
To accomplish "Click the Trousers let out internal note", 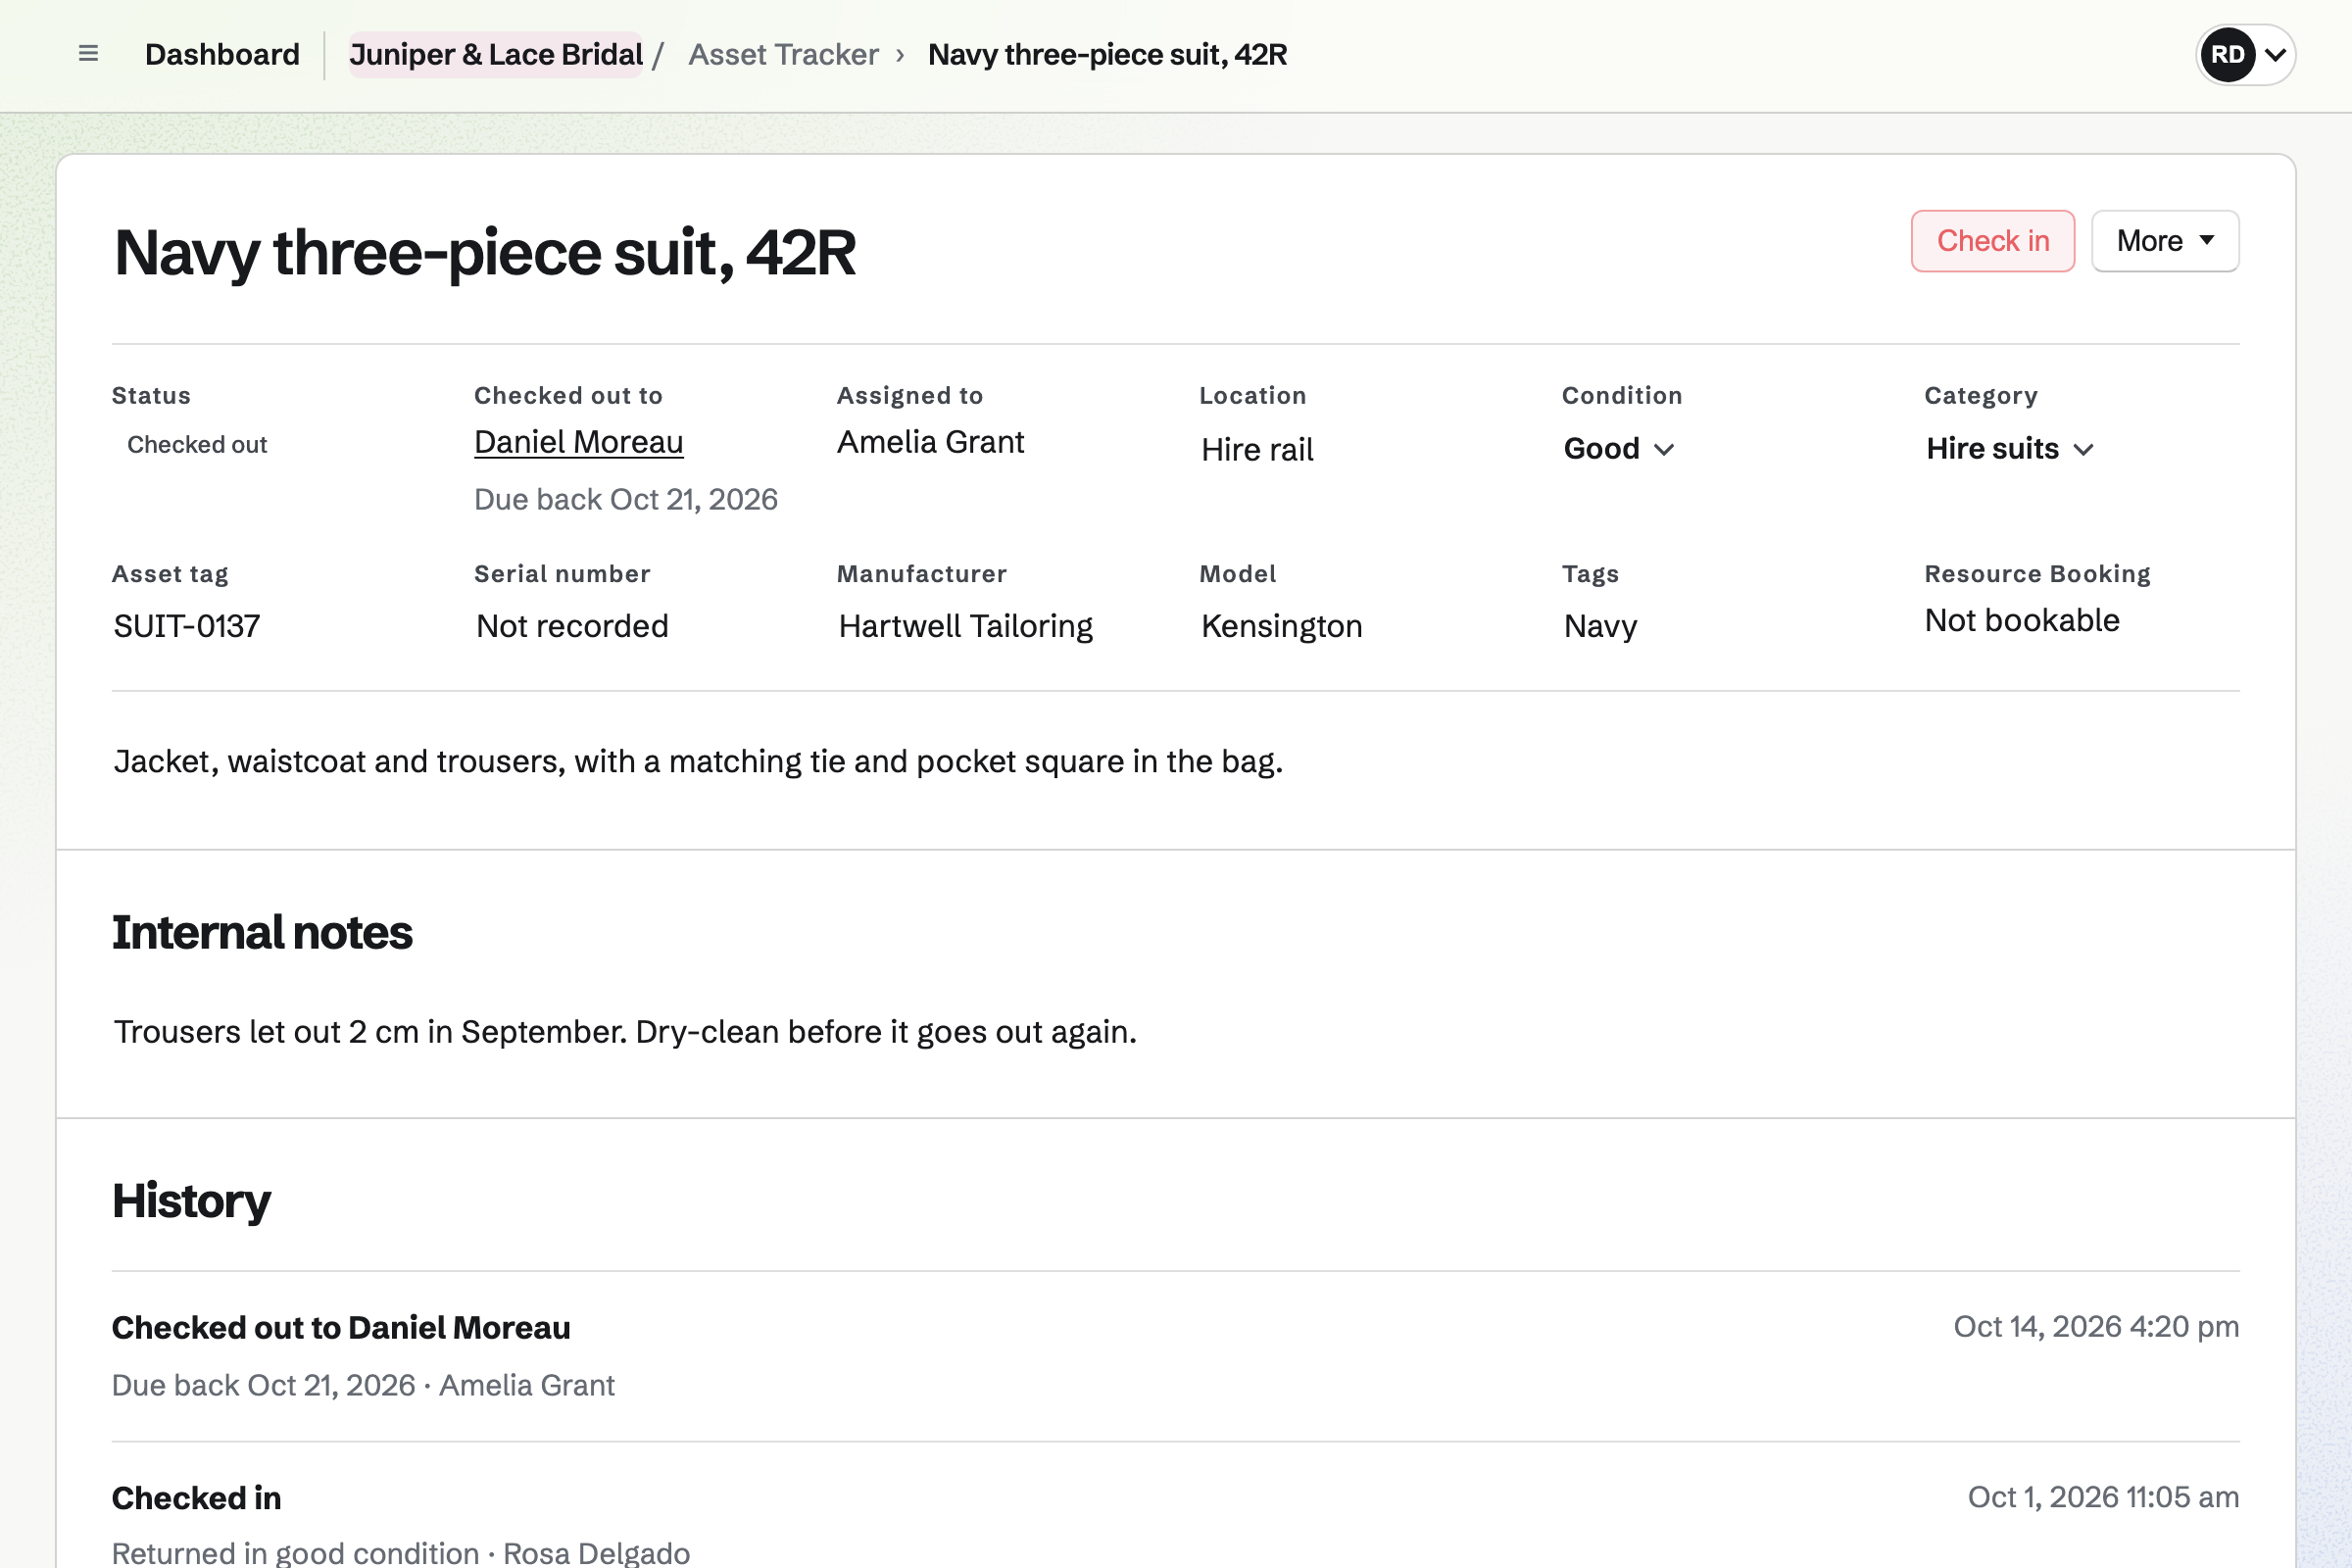I will (x=625, y=1032).
